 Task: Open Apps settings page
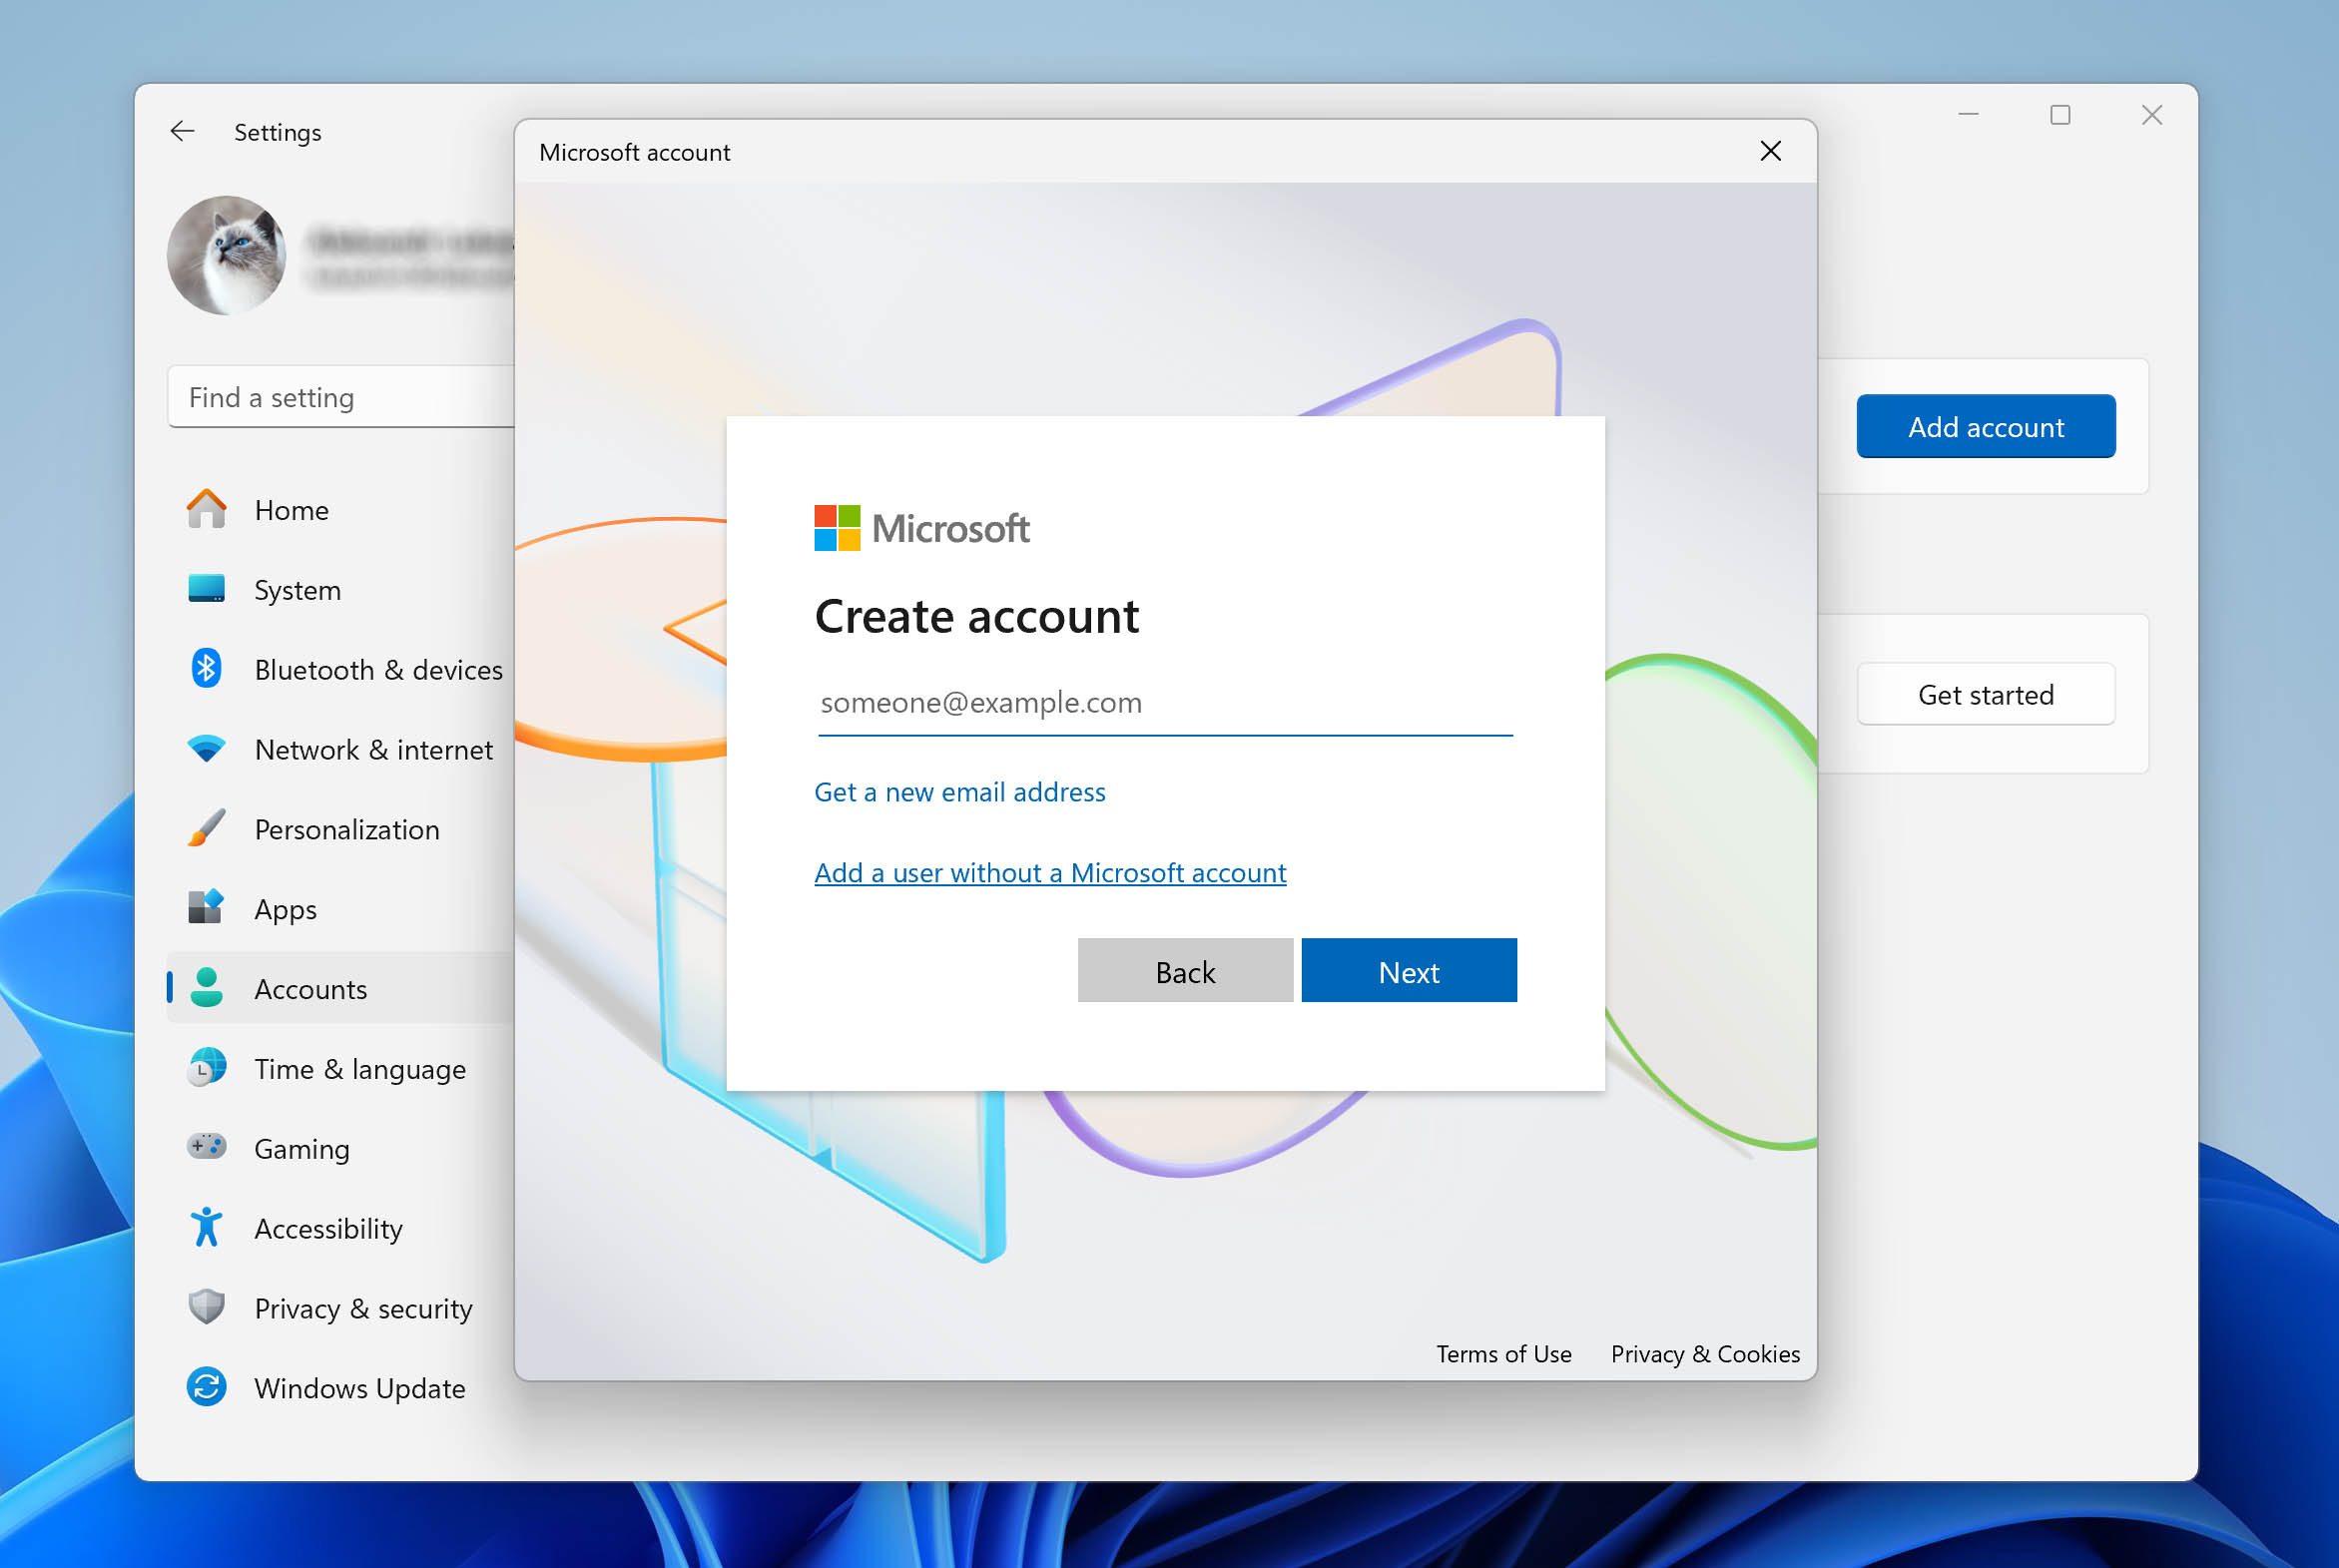(x=340, y=909)
